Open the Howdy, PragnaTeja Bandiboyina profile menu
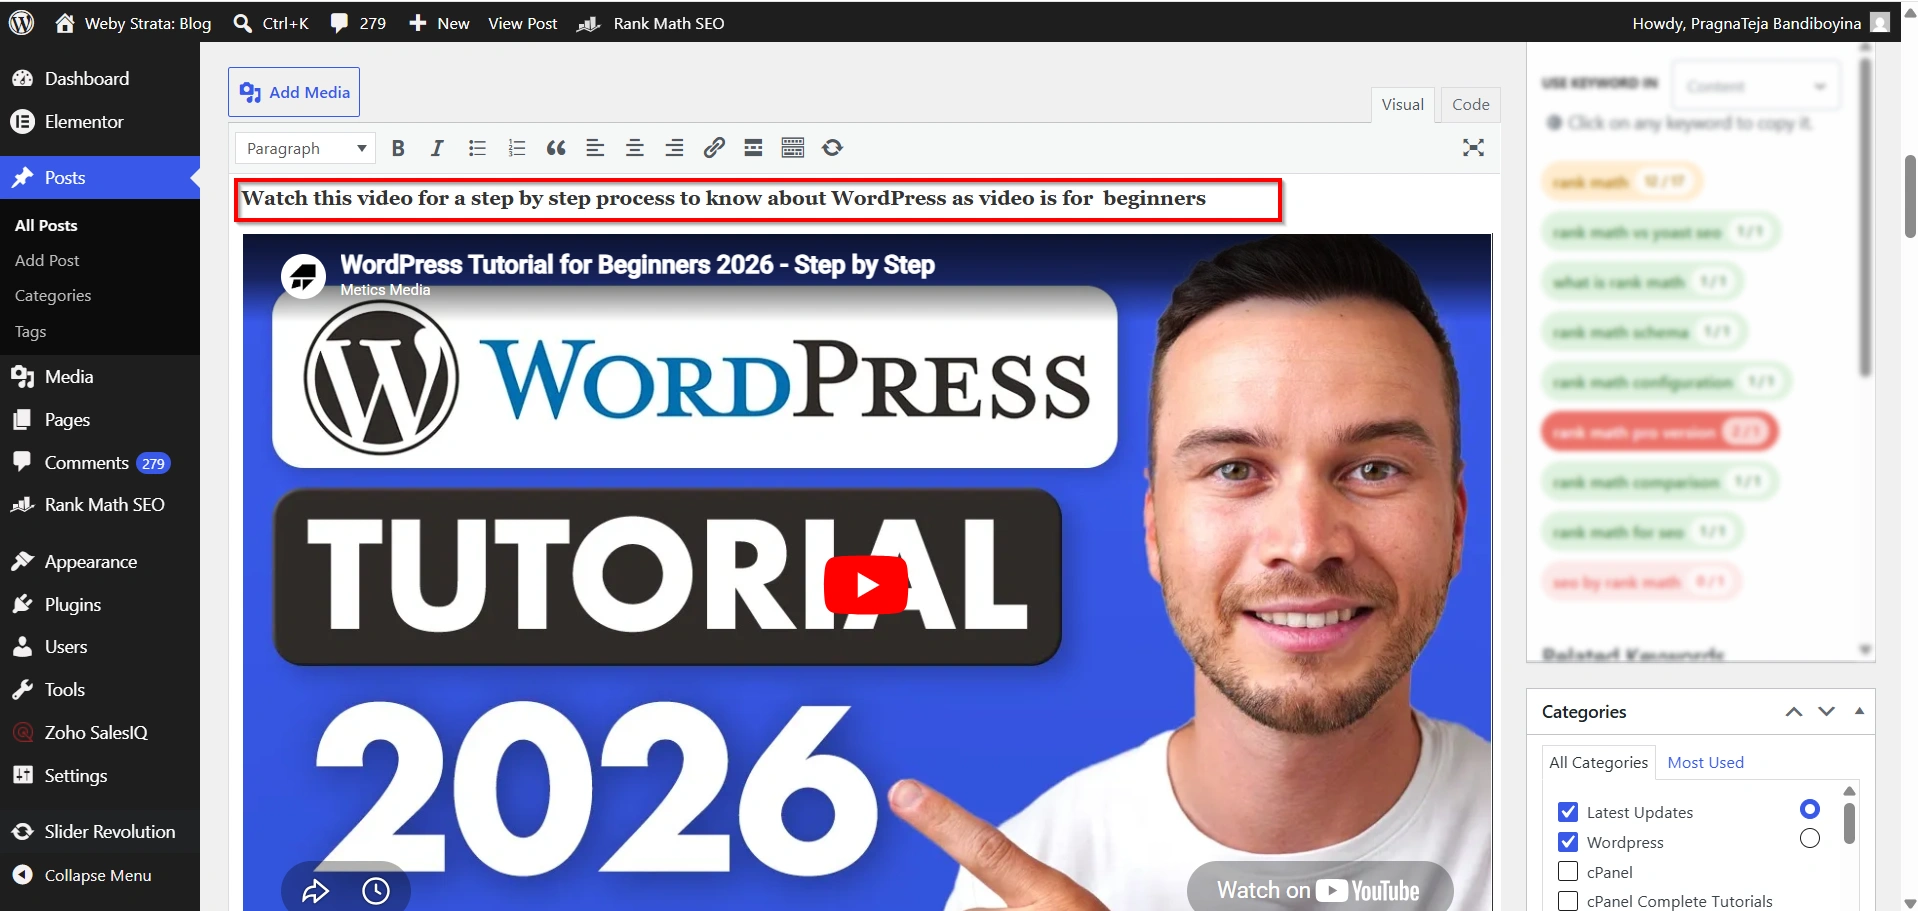The width and height of the screenshot is (1918, 911). [x=1760, y=23]
